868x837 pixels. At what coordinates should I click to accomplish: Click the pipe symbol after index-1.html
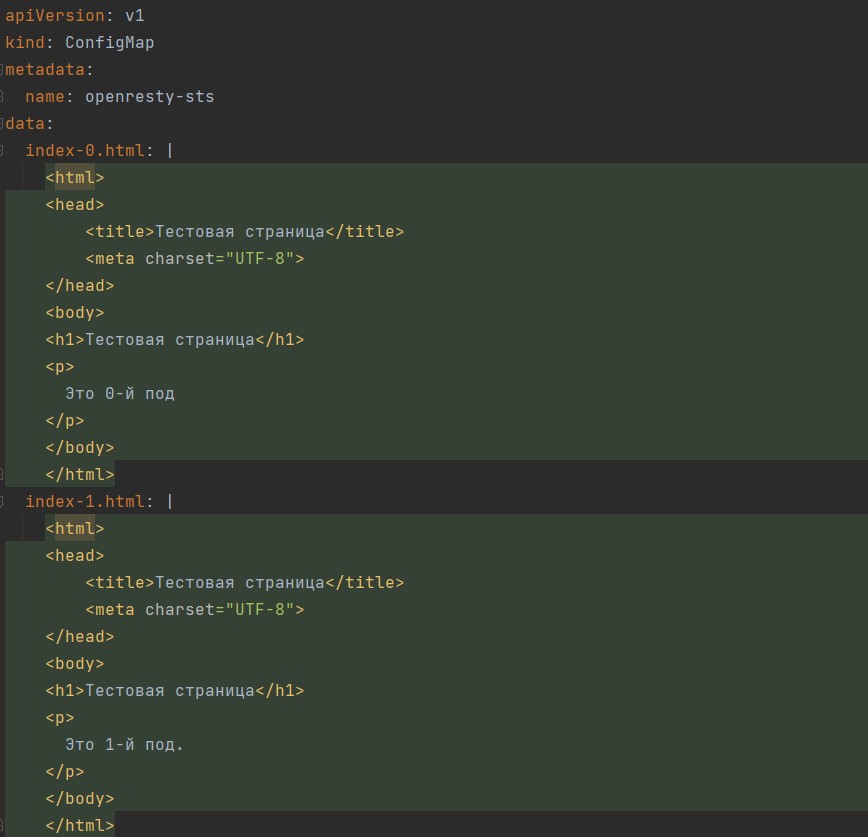pos(169,502)
